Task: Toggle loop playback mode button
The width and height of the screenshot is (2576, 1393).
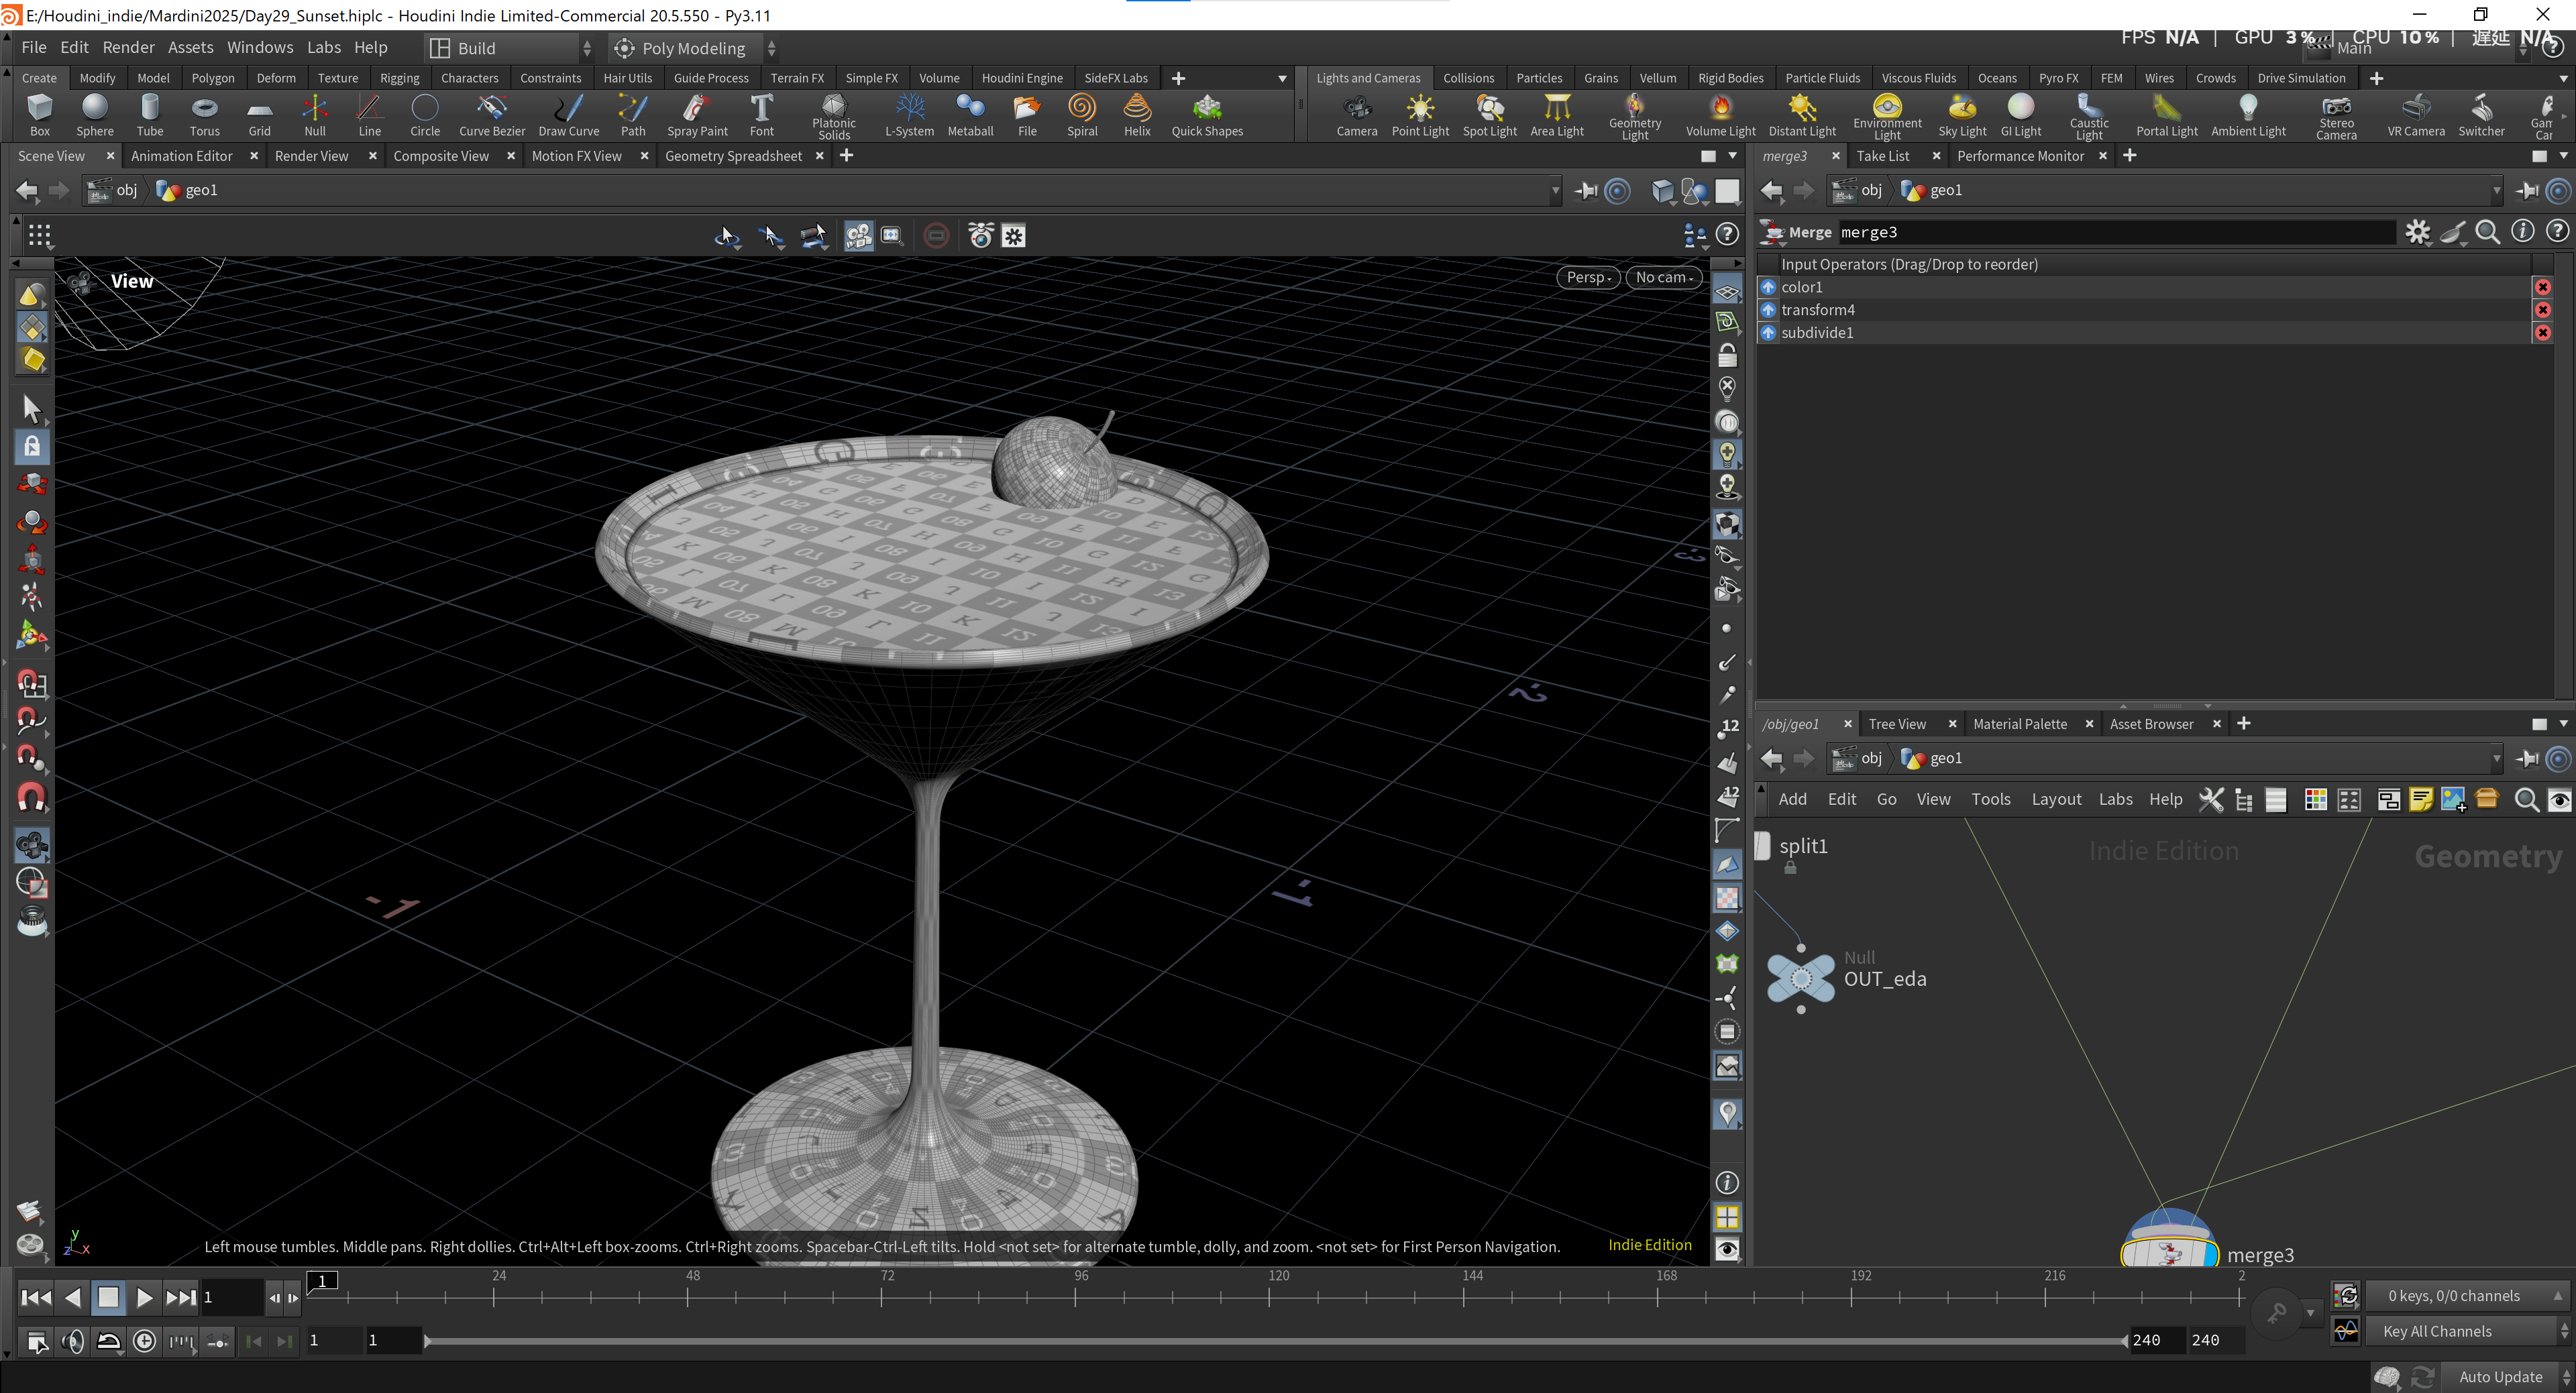Action: pyautogui.click(x=108, y=1341)
